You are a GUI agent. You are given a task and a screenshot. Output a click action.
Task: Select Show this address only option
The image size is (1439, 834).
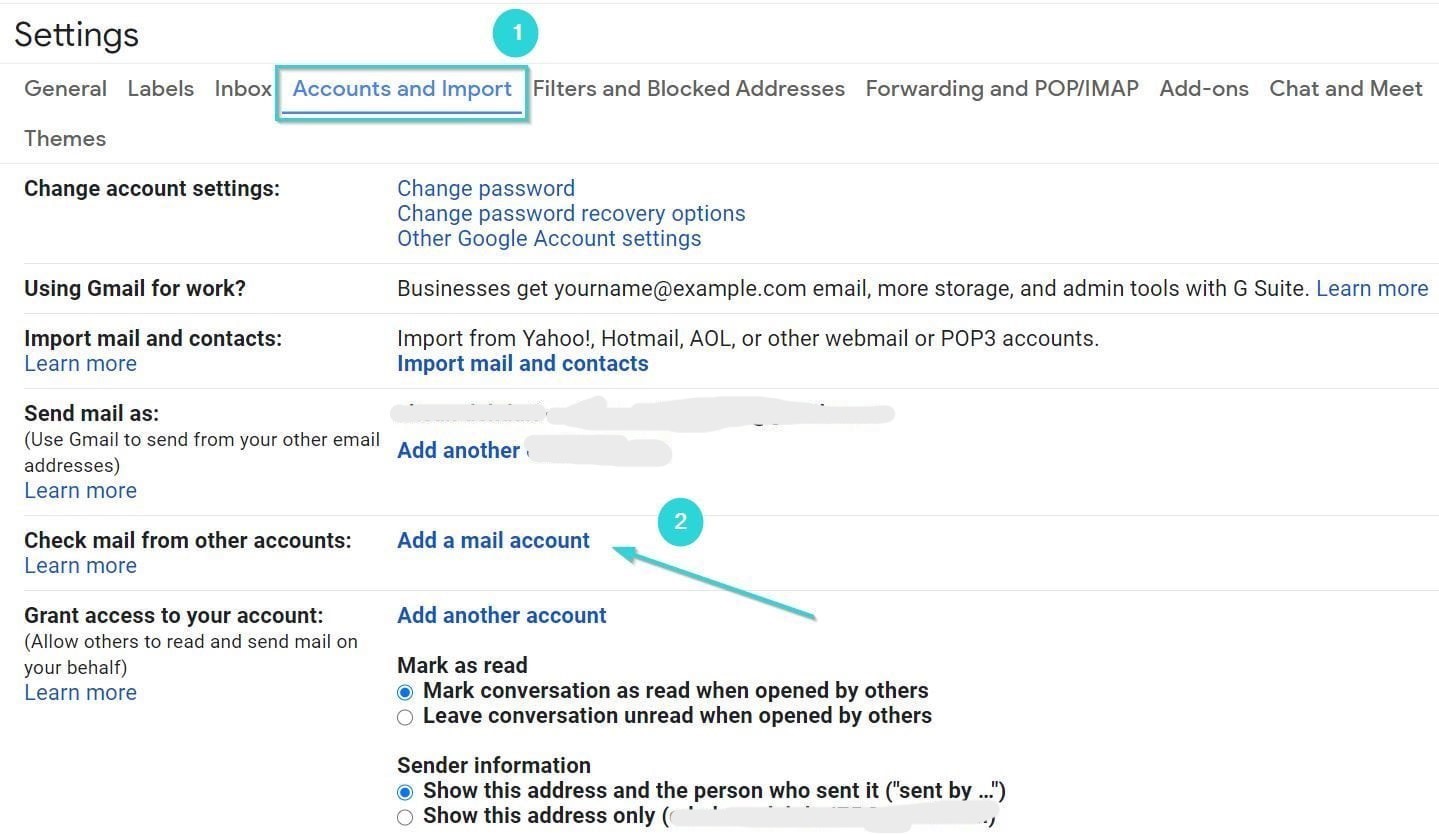(405, 817)
